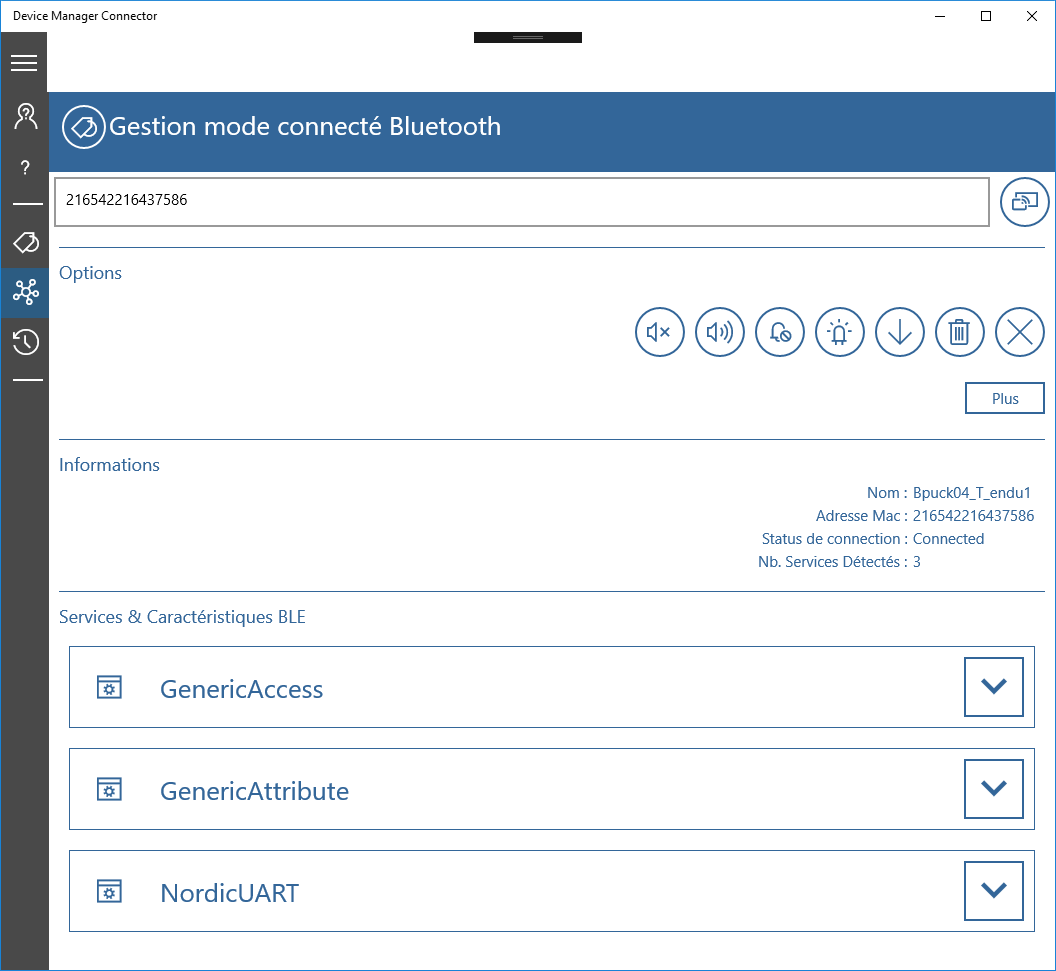Click the Nom : Bpuck04_T_endu1 line

[x=948, y=493]
